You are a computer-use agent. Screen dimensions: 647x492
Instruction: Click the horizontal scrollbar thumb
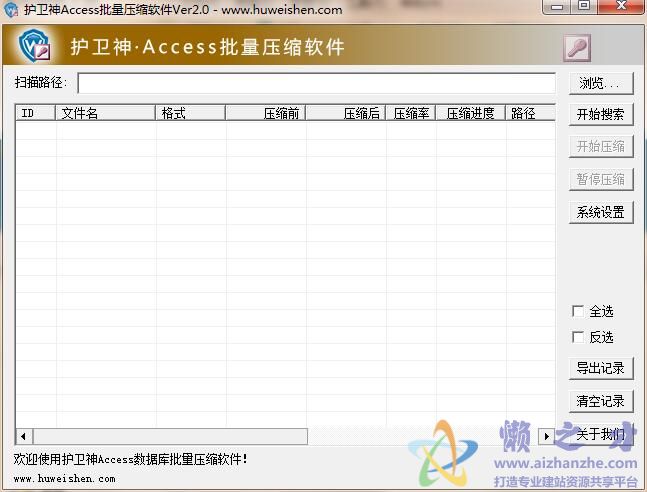tap(170, 436)
